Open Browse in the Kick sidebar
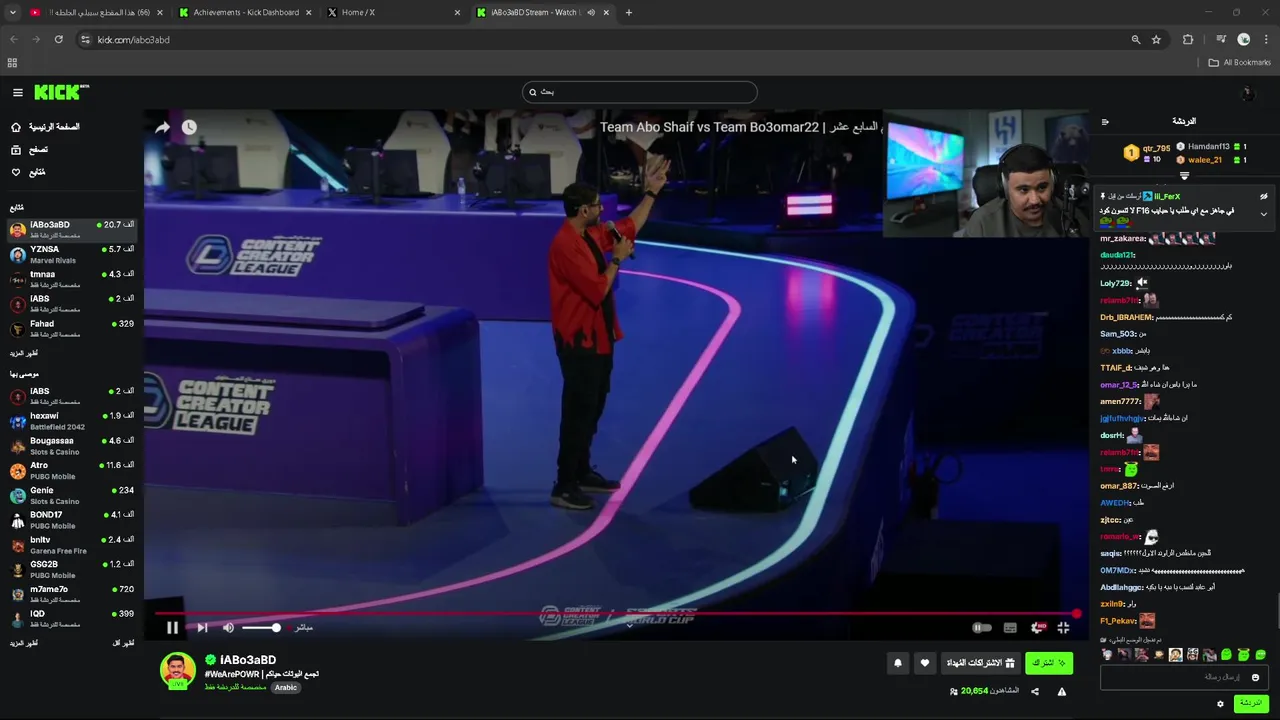 click(x=30, y=150)
